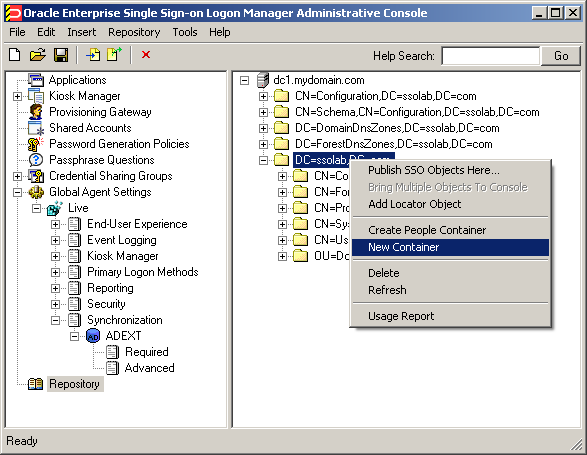Expand the Event Logging node
The width and height of the screenshot is (587, 455).
pyautogui.click(x=55, y=240)
